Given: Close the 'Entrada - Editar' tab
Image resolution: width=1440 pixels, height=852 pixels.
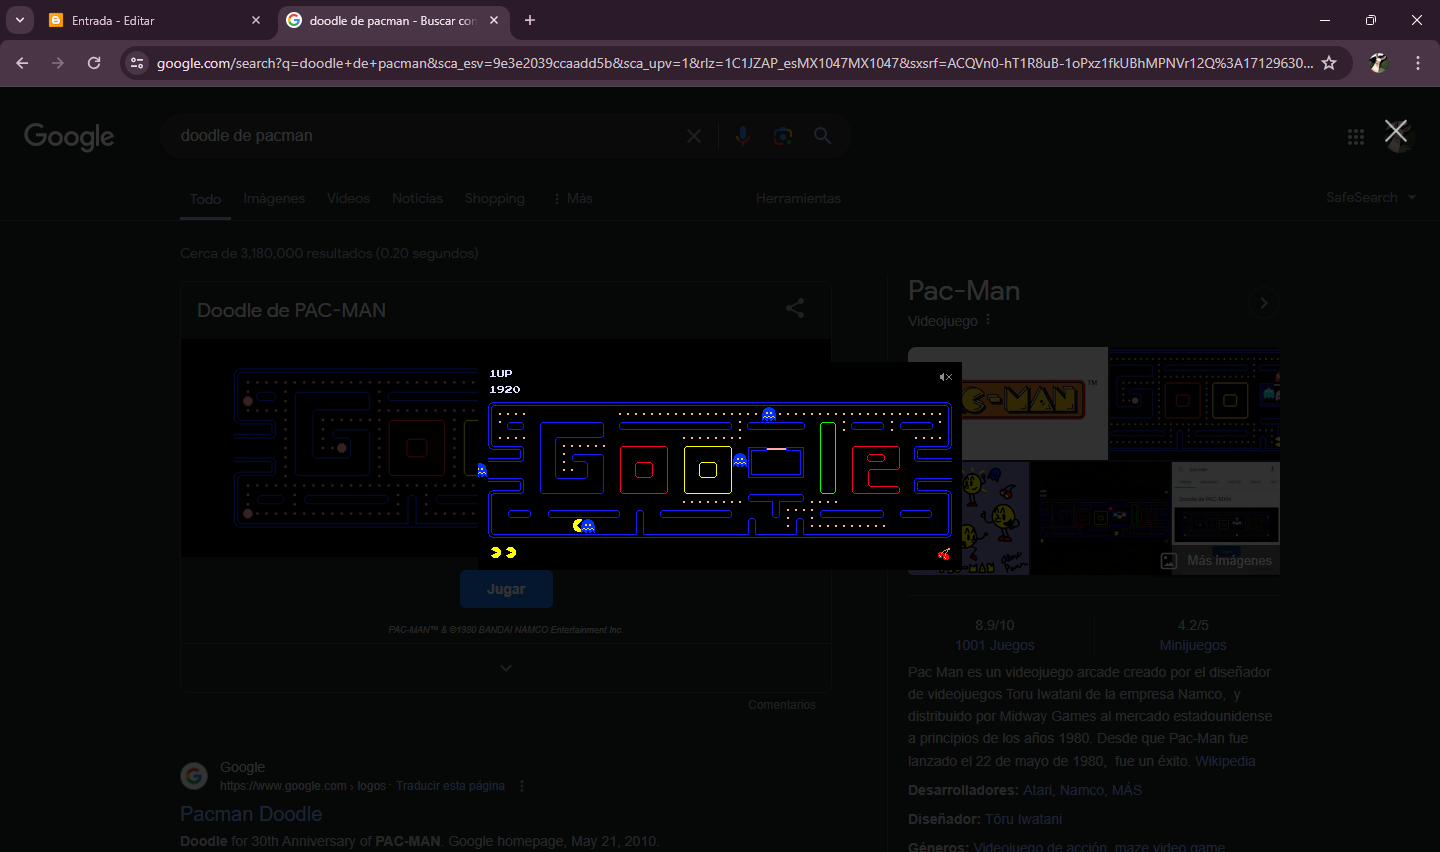Looking at the screenshot, I should [x=256, y=20].
